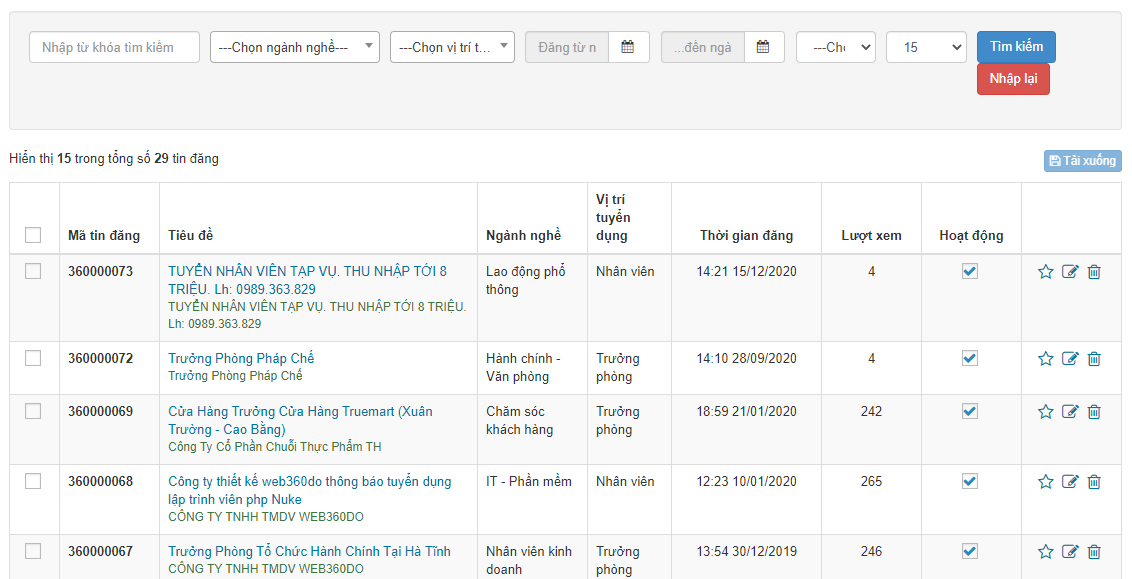Delete the post 360000069
This screenshot has height=579, width=1132.
click(1094, 412)
